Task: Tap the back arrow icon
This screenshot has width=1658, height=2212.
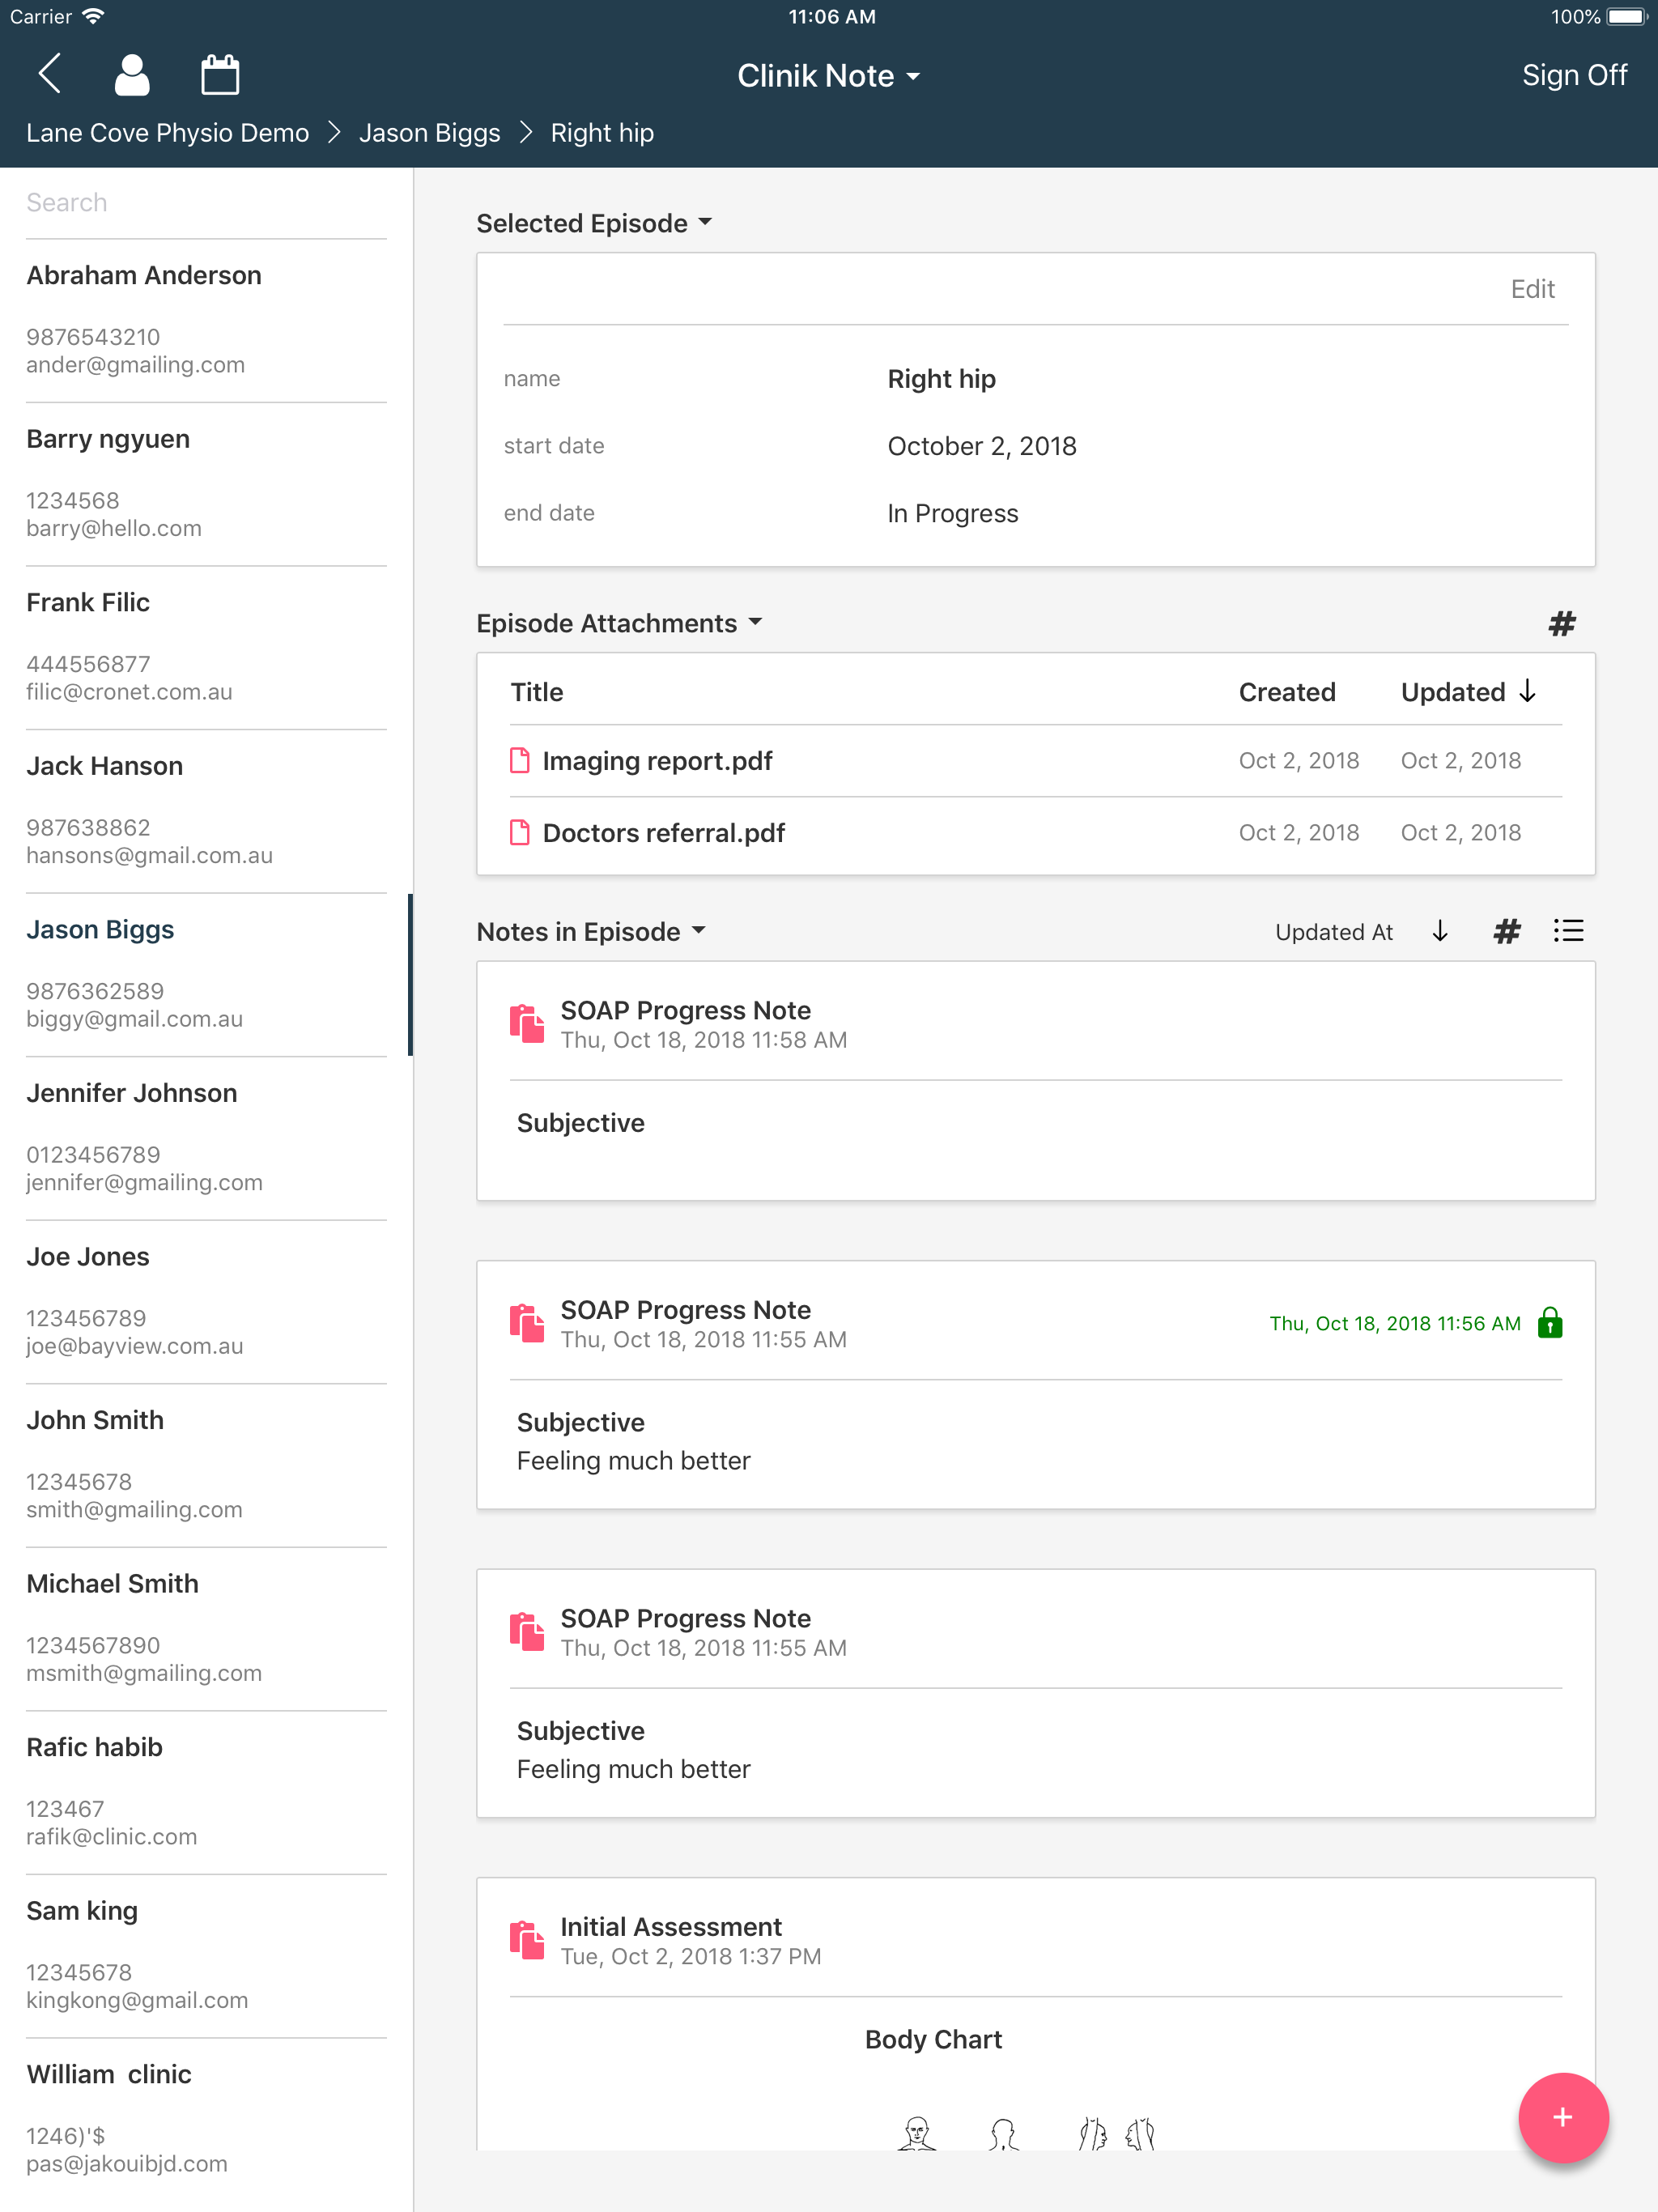Action: pyautogui.click(x=49, y=74)
